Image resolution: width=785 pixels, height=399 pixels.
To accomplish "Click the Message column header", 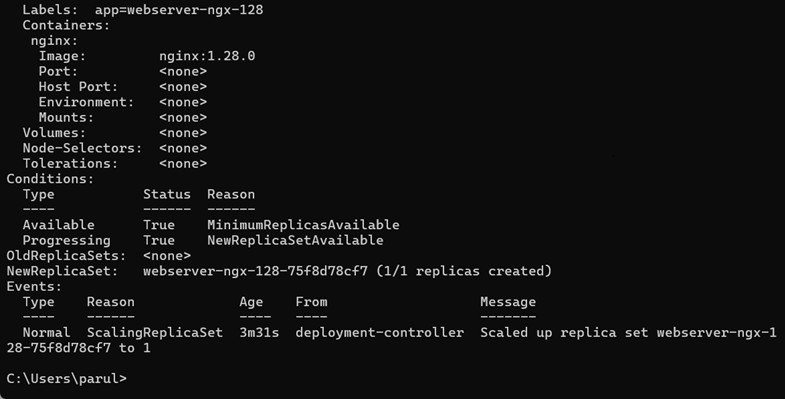I will tap(508, 302).
